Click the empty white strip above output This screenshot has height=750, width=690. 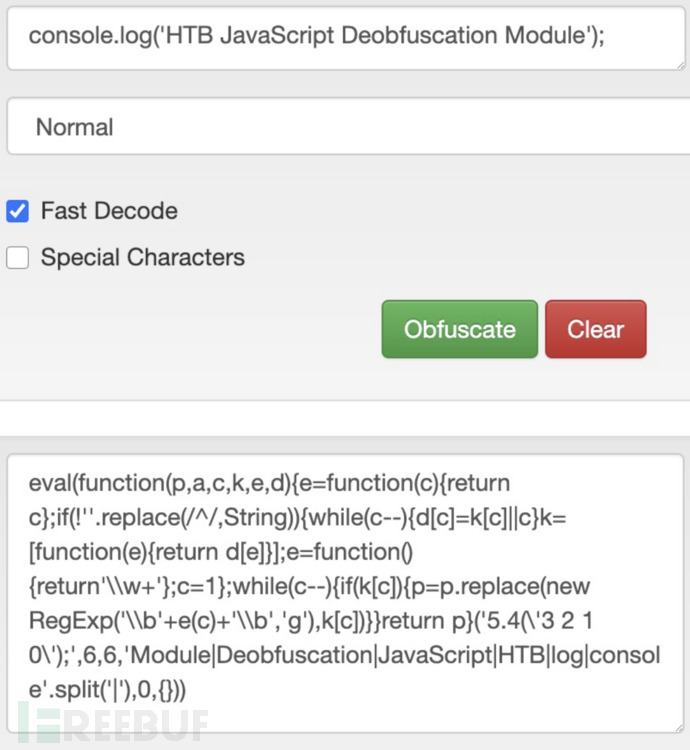[345, 418]
